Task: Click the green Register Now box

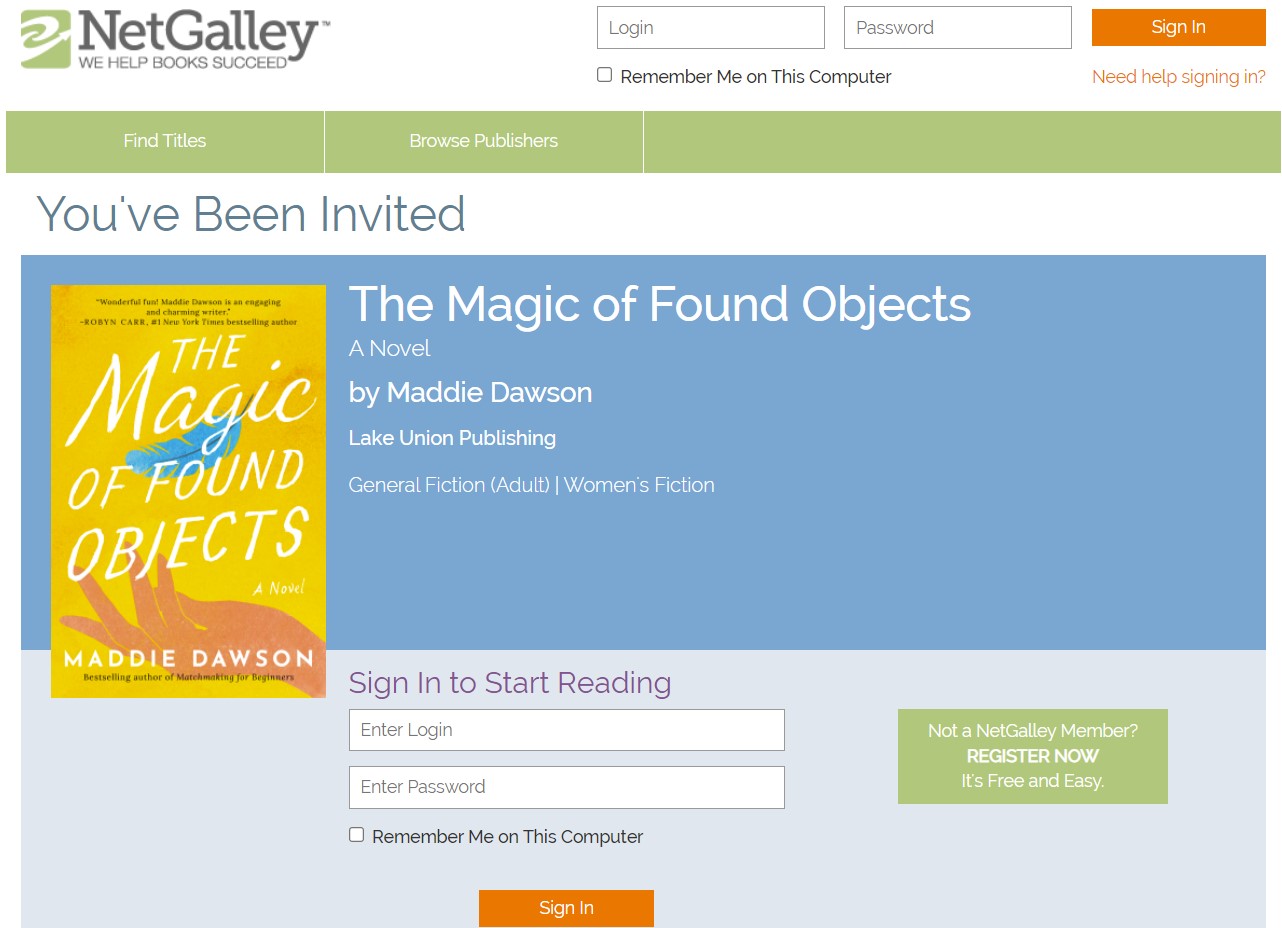Action: [x=1032, y=756]
